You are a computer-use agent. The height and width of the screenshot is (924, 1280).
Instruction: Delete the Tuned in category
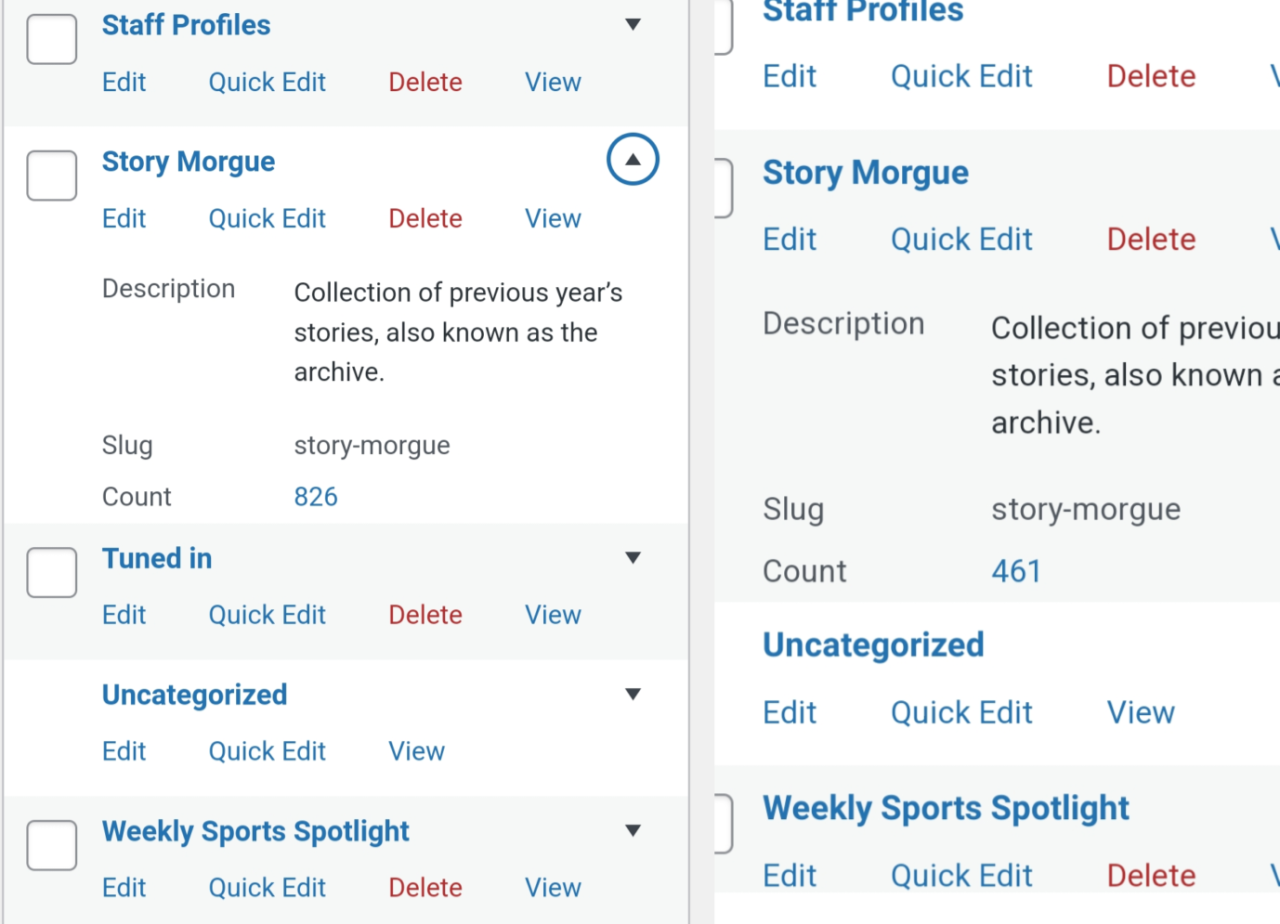(x=425, y=615)
